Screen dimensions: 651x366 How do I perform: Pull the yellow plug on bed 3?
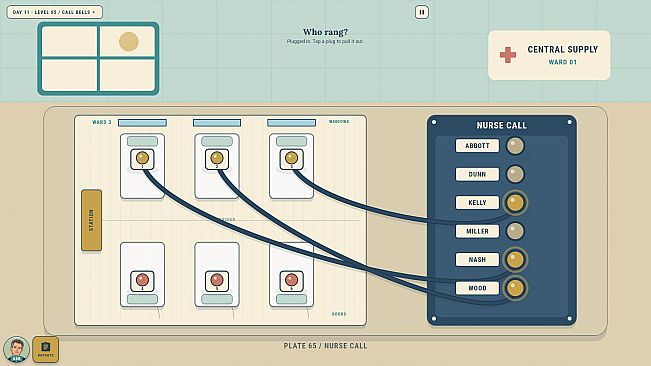point(291,159)
